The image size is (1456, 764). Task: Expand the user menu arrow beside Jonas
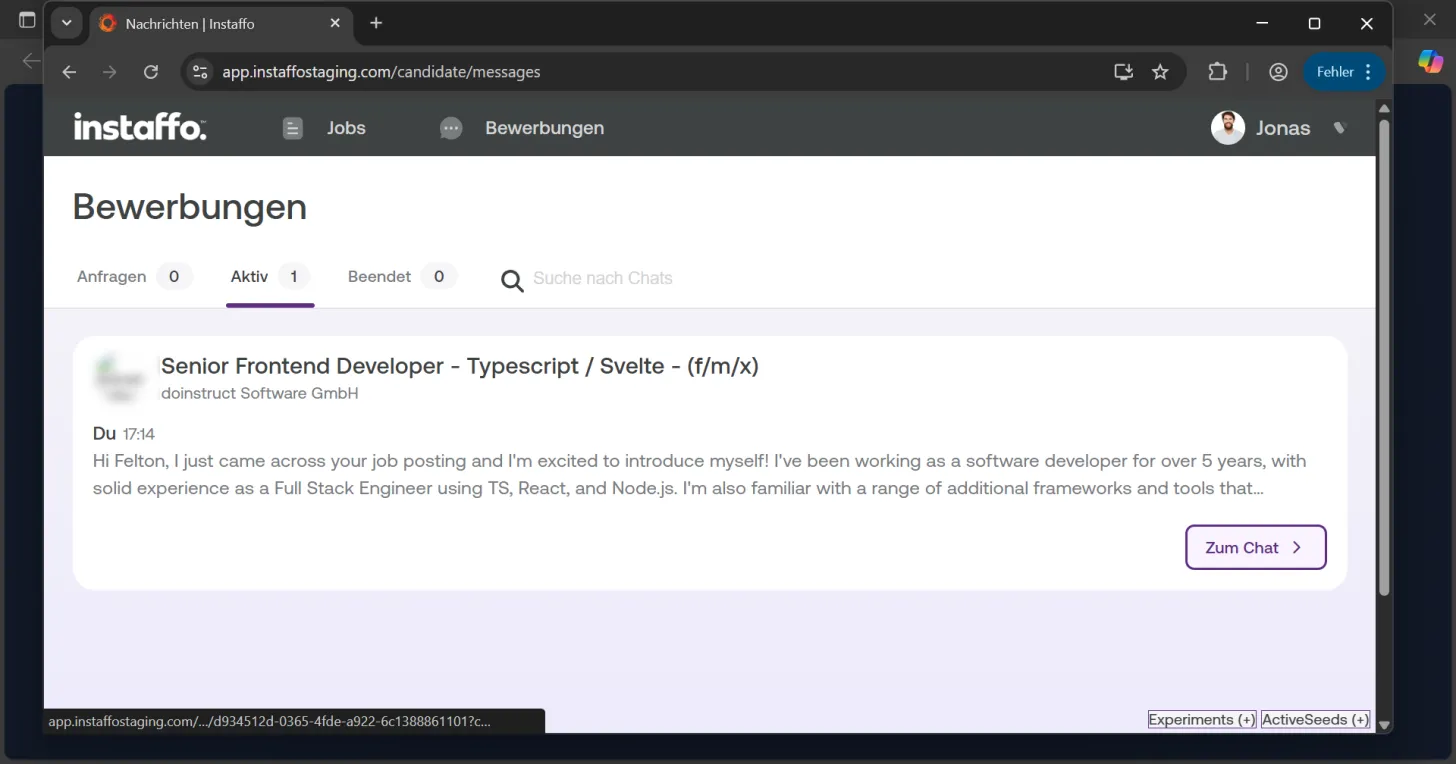1341,128
